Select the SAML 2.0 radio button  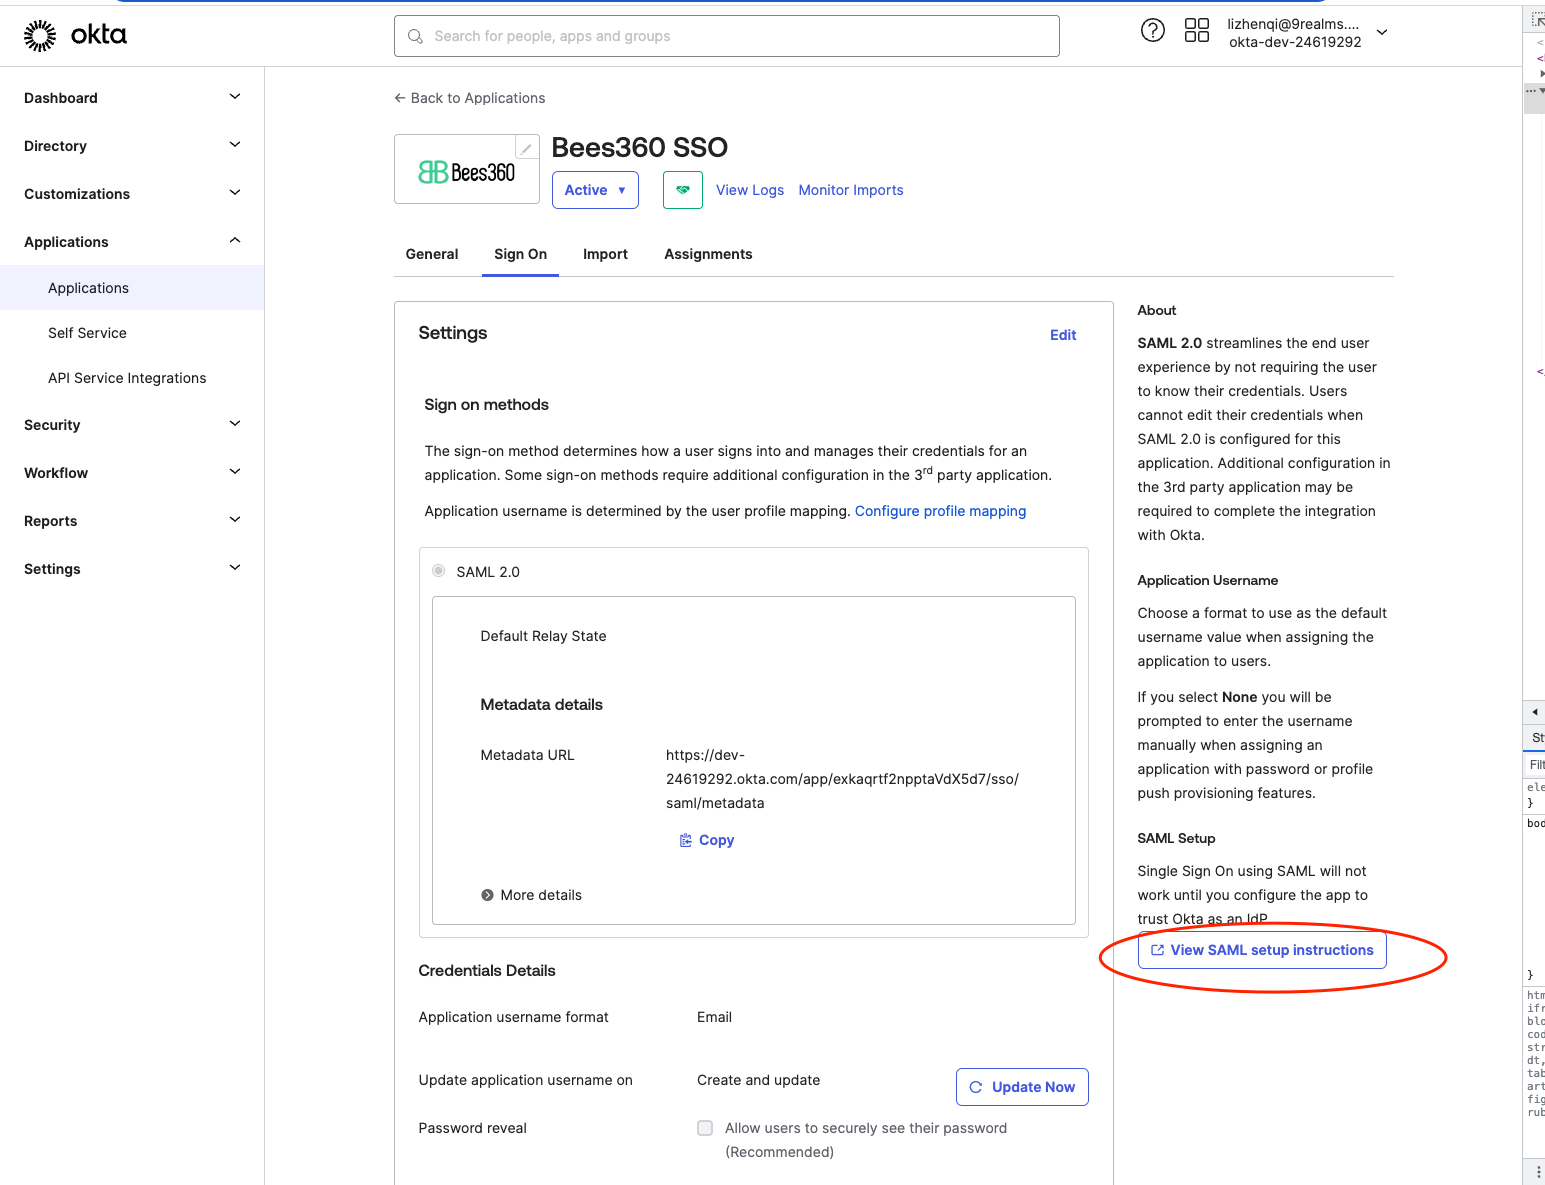438,571
